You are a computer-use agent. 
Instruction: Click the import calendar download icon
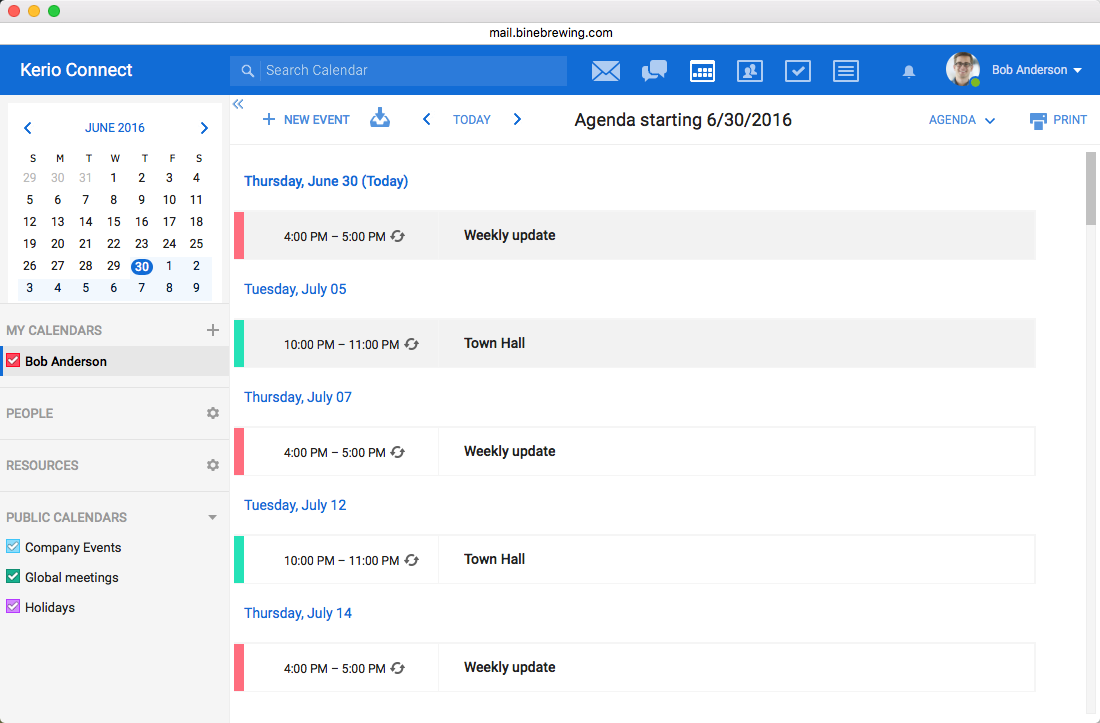coord(380,119)
